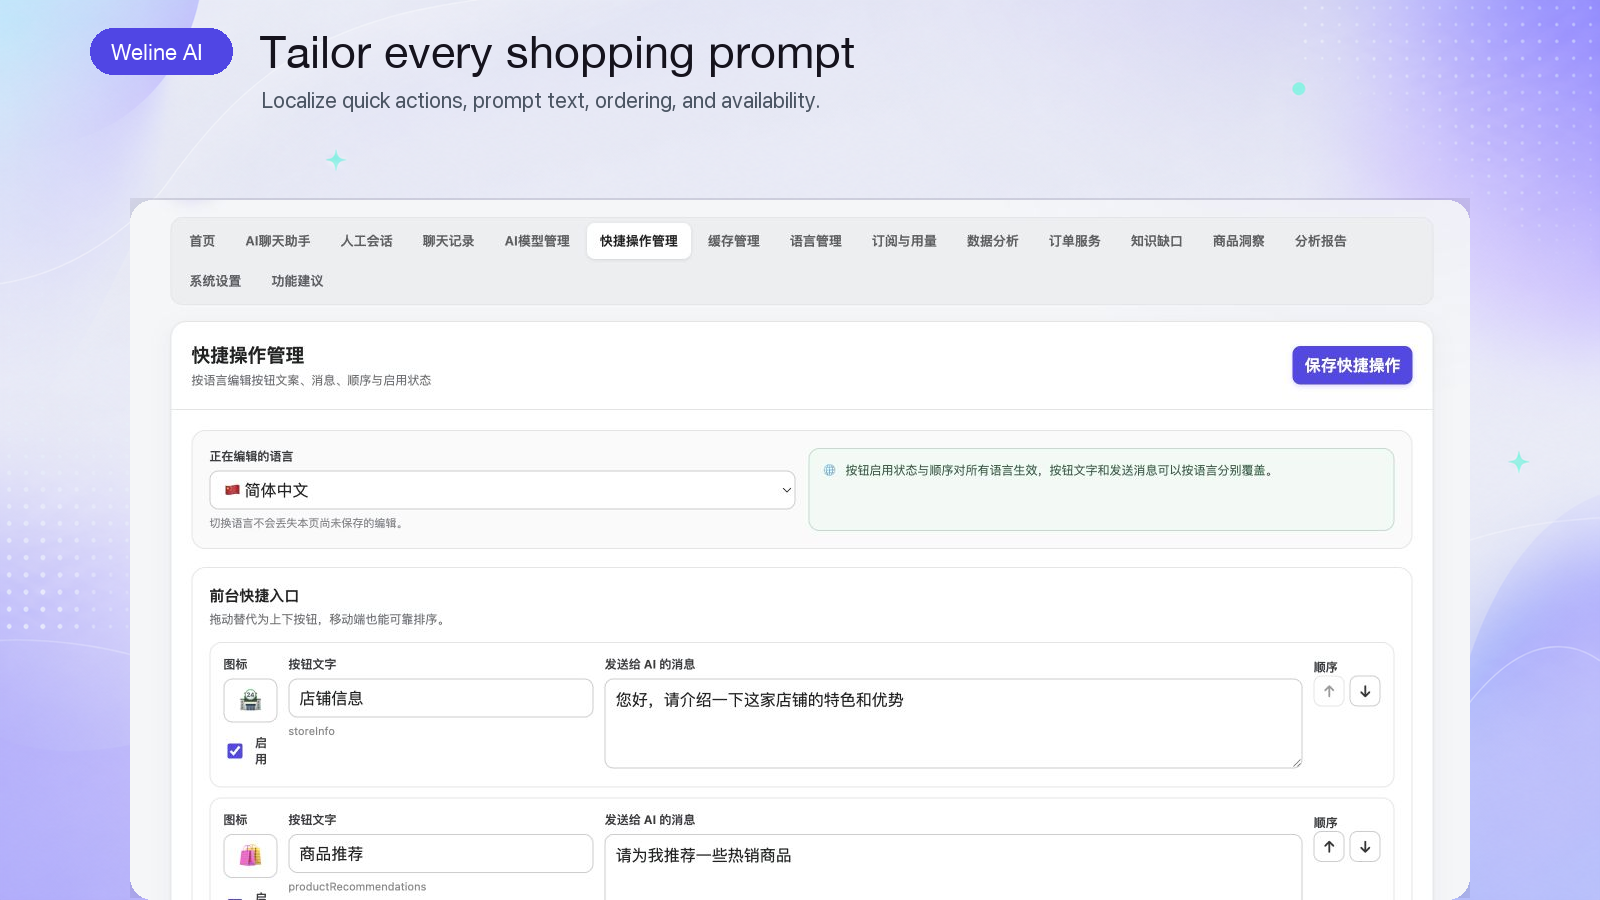Screen dimensions: 1600x900
Task: Toggle the 启用 checkbox for 店铺信息
Action: tap(235, 751)
